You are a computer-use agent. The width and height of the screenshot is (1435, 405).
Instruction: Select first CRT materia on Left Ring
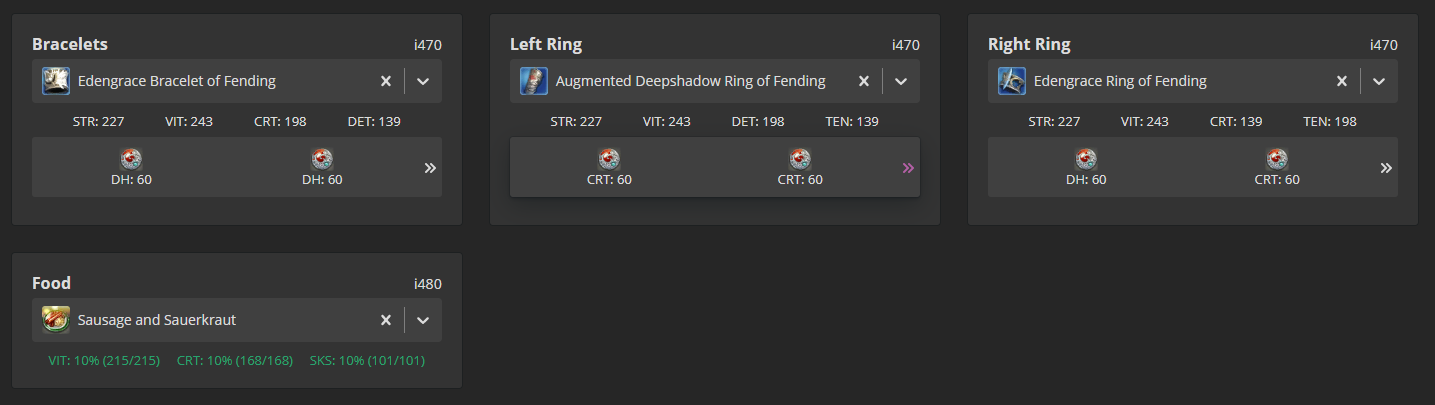point(609,159)
